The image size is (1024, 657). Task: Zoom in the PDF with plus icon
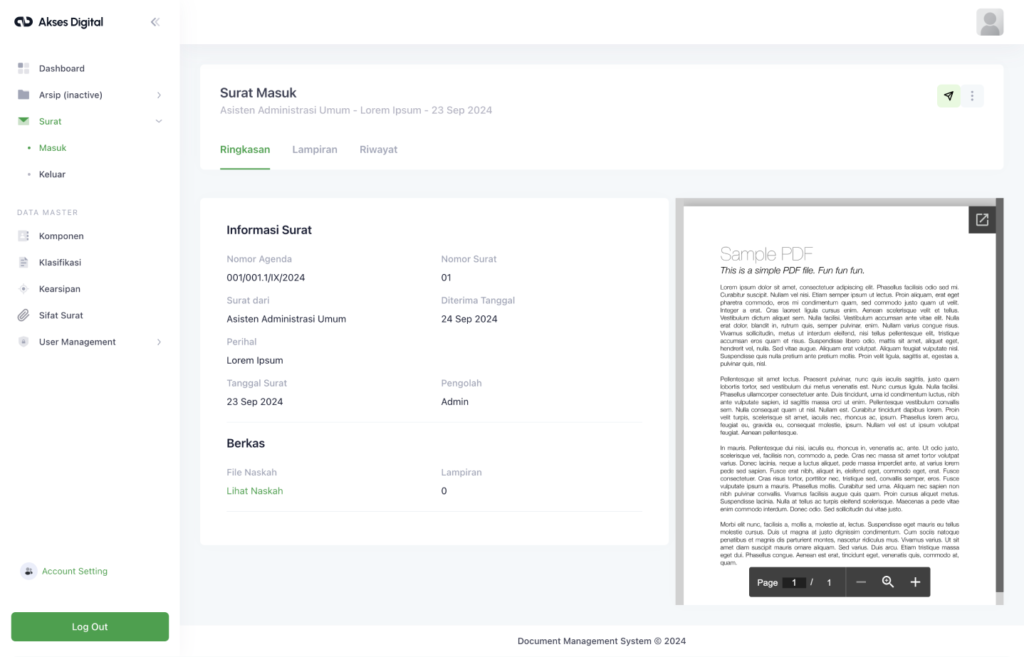[914, 582]
